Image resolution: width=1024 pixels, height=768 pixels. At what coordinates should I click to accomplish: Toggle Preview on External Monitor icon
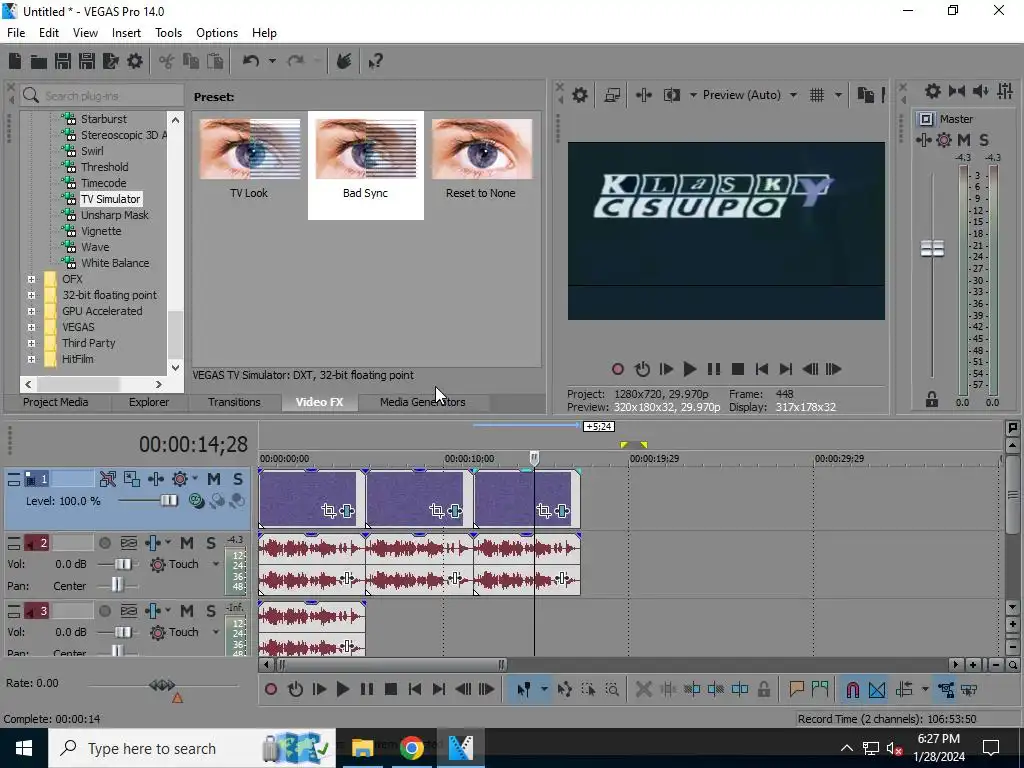click(612, 95)
